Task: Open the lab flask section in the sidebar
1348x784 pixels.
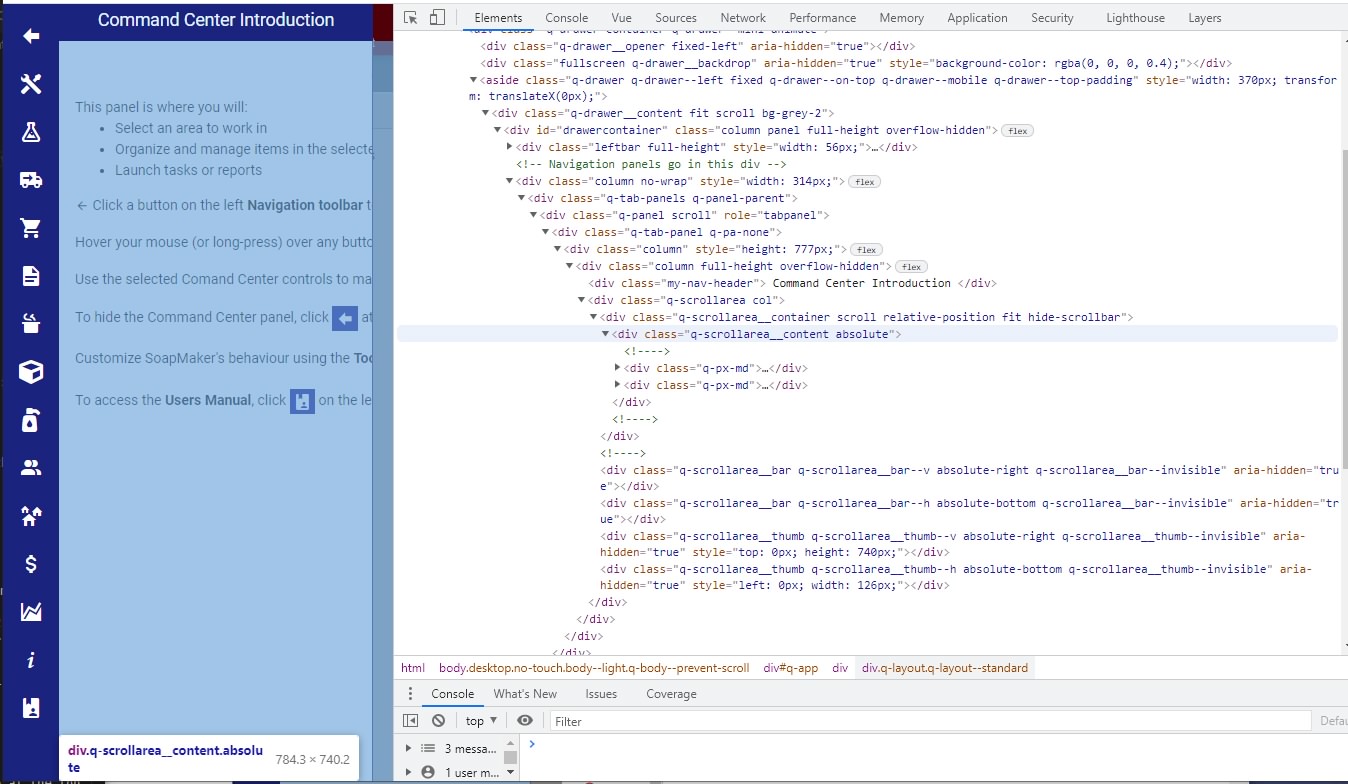Action: coord(31,131)
